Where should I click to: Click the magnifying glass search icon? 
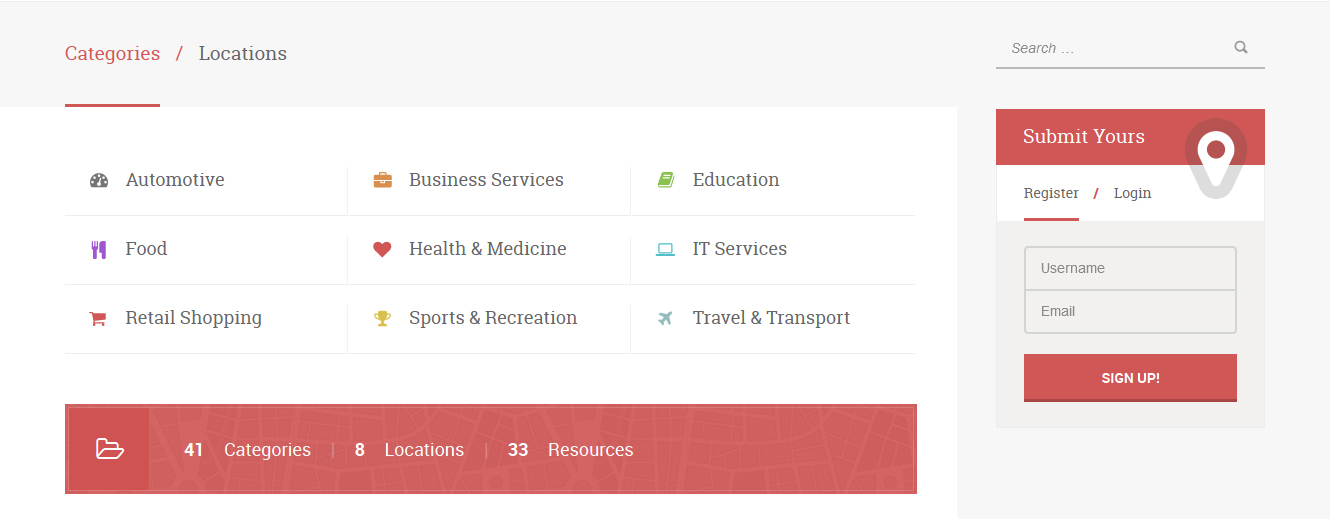1241,47
